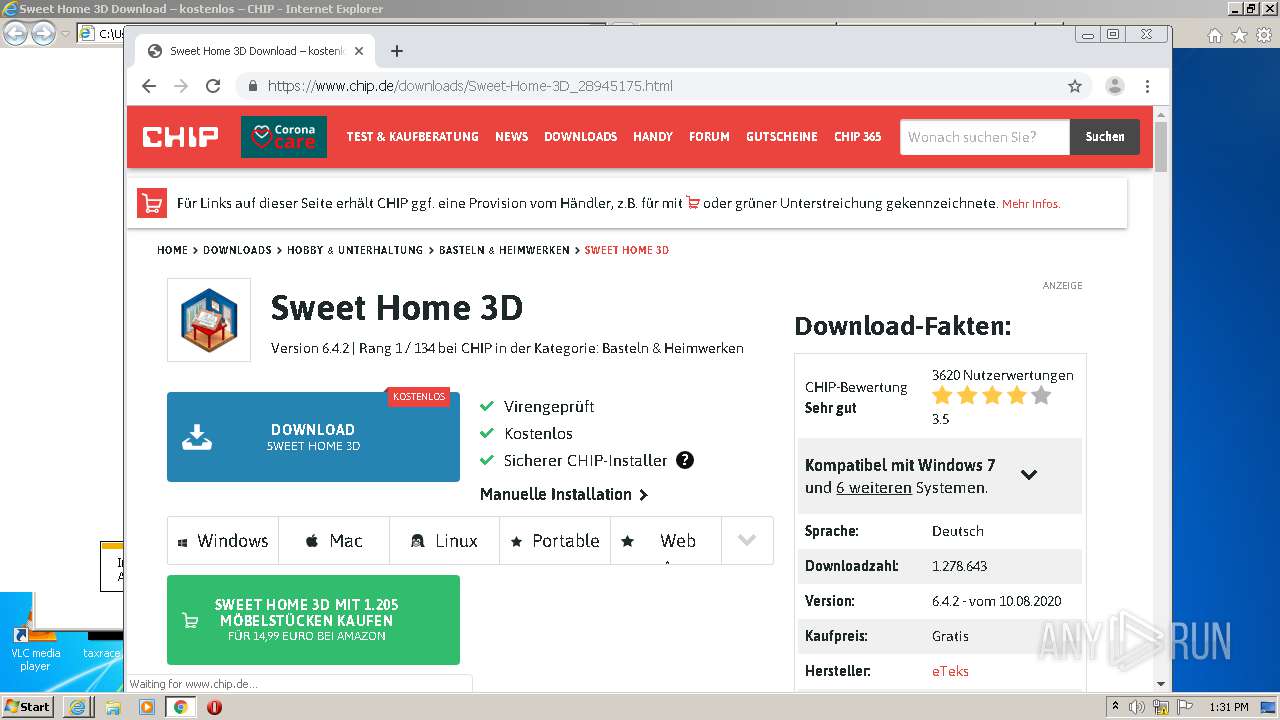Click the system tray volume icon
Screen dimensions: 1280x720
(1136, 707)
